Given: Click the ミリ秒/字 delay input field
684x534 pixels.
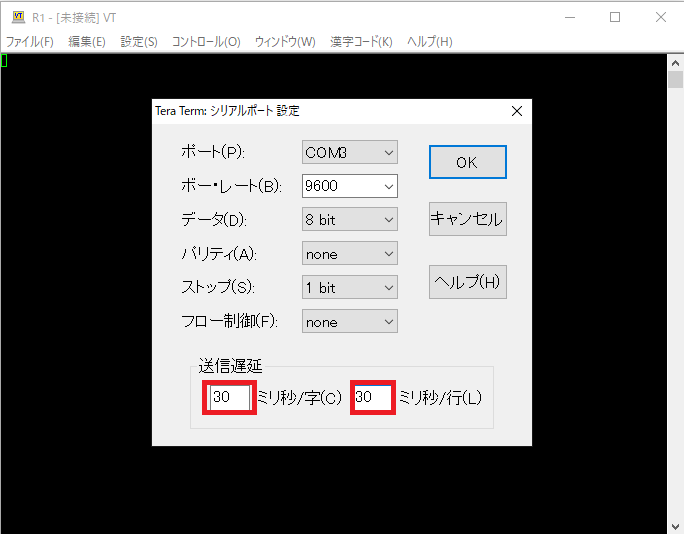Looking at the screenshot, I should pos(229,397).
